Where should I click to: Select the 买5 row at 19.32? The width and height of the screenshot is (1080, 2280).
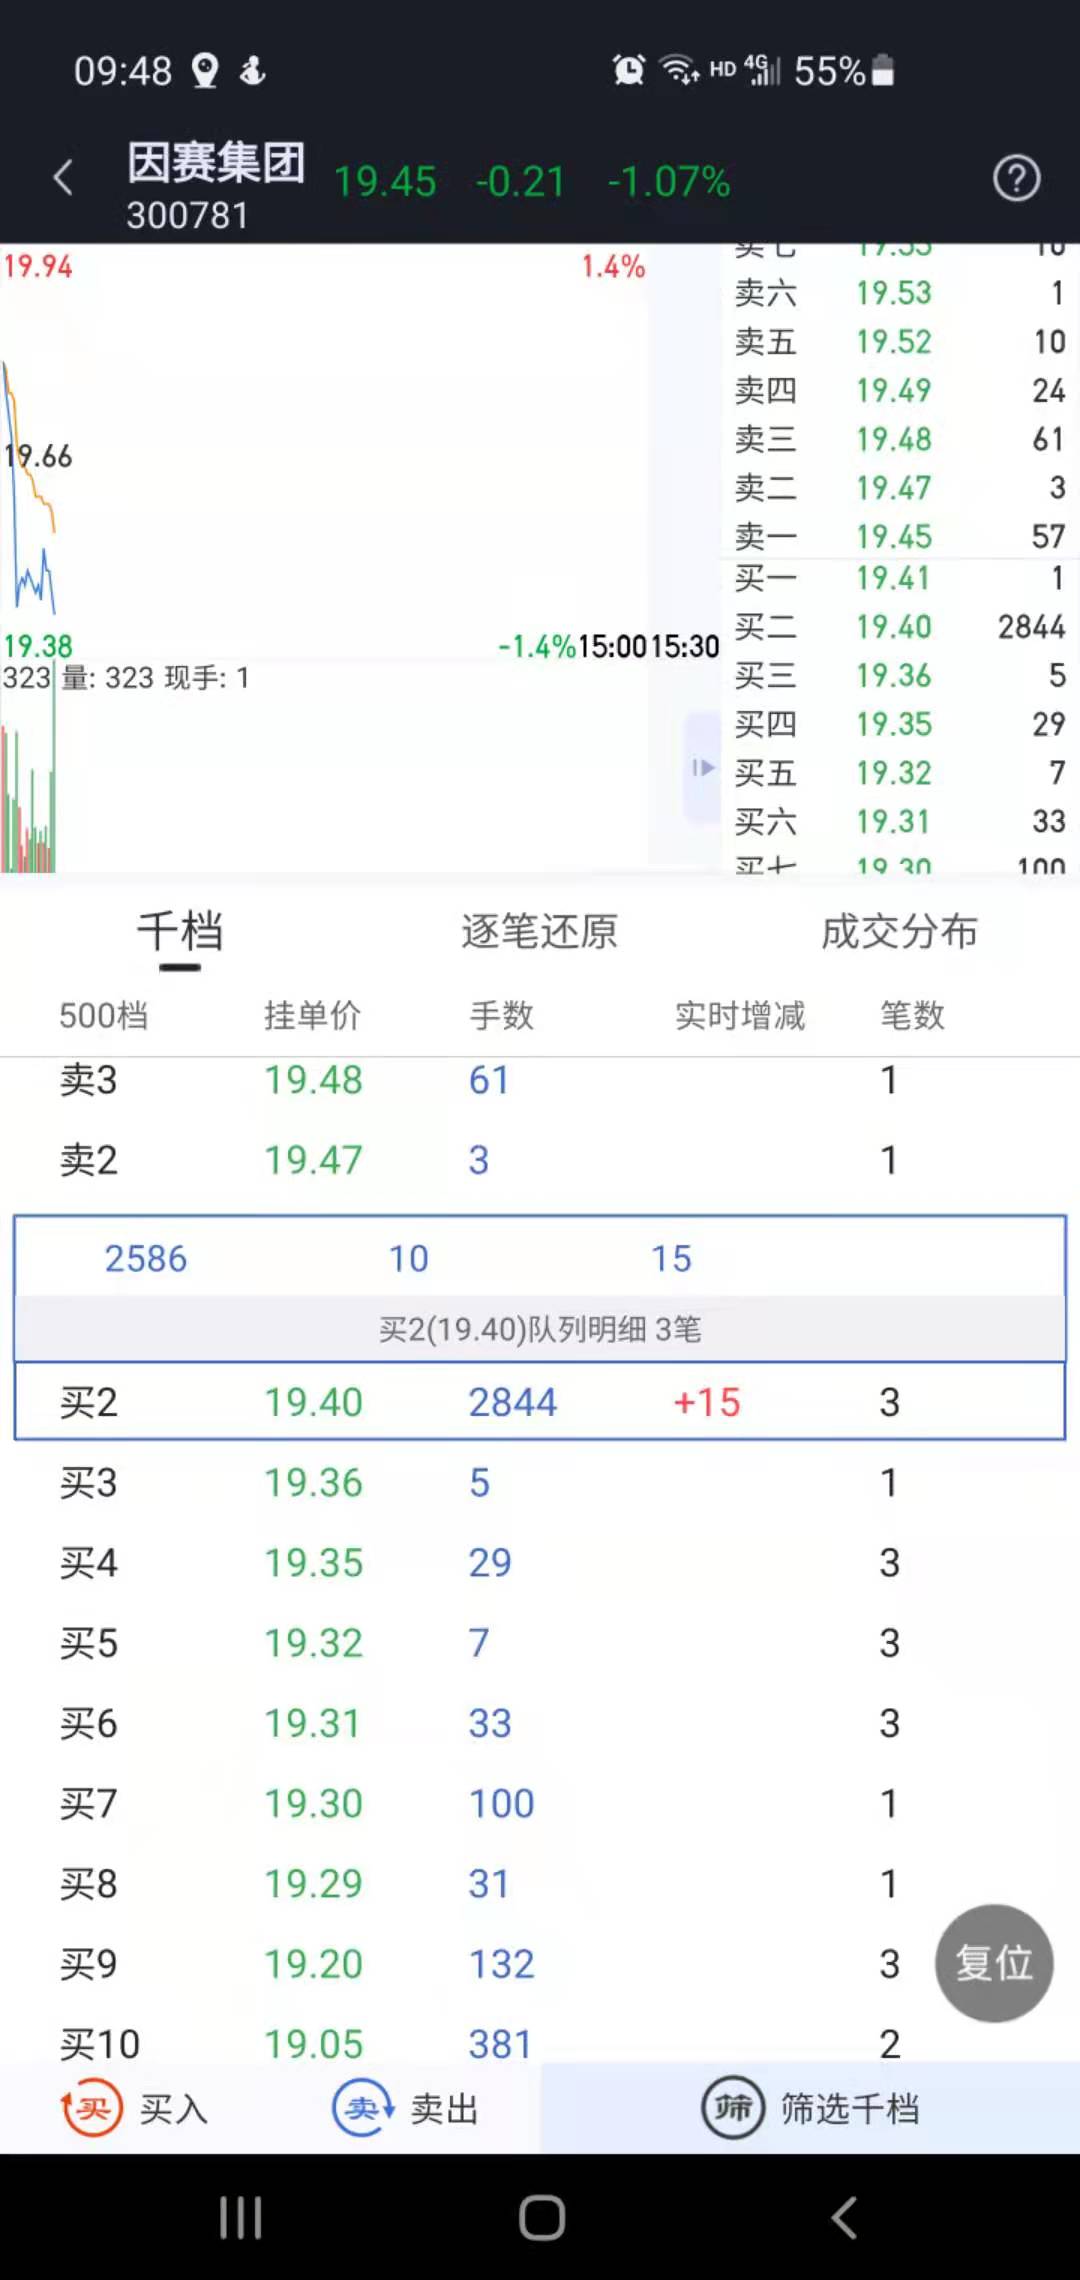pos(540,1643)
